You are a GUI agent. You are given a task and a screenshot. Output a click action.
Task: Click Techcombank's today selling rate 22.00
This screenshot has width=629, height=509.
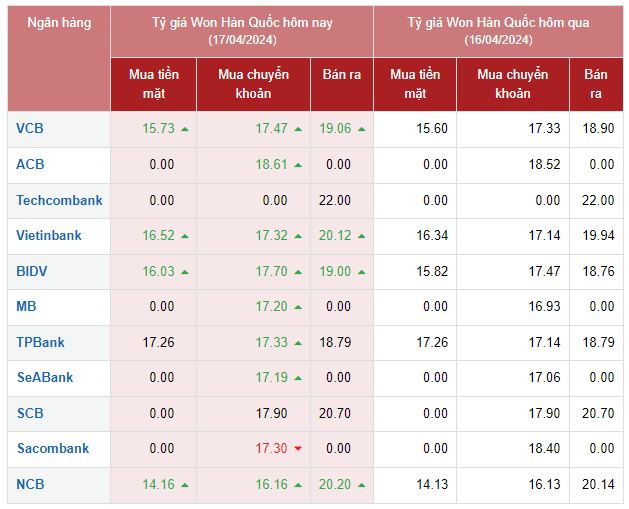pyautogui.click(x=335, y=200)
